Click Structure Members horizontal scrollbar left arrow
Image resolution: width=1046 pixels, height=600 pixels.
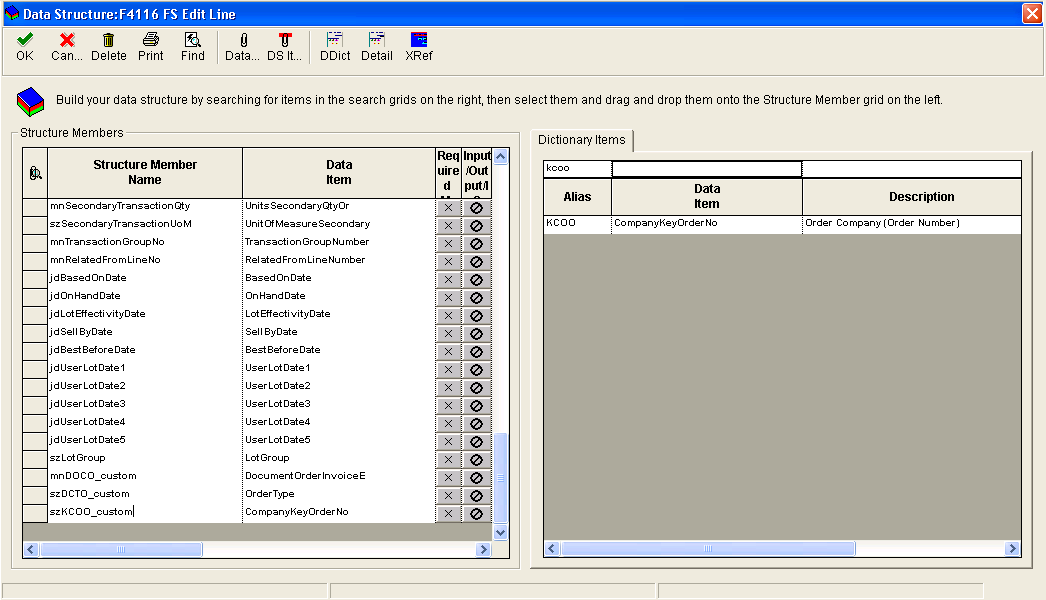click(31, 549)
